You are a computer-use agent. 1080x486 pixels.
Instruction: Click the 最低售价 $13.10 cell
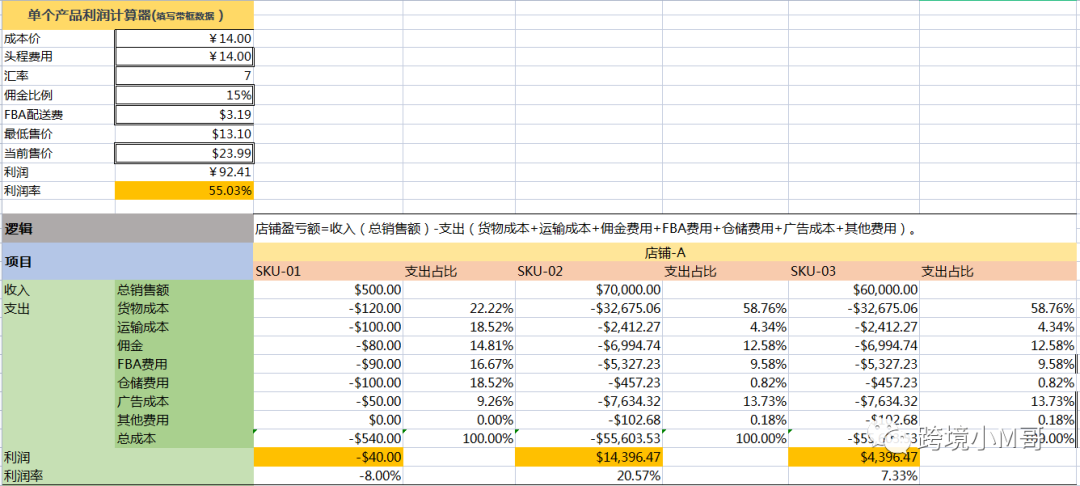pos(184,133)
